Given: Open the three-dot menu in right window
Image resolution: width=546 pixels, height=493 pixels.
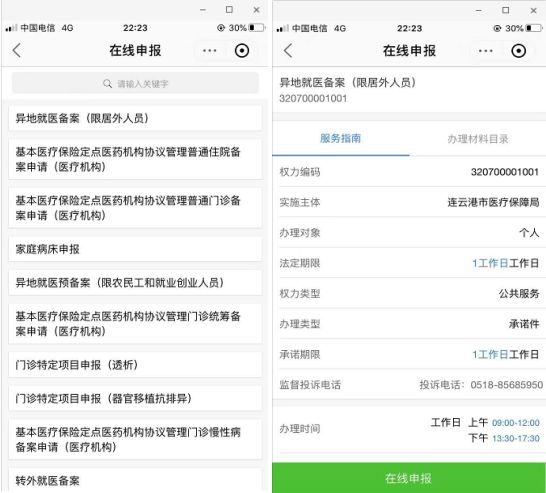Looking at the screenshot, I should pos(485,51).
